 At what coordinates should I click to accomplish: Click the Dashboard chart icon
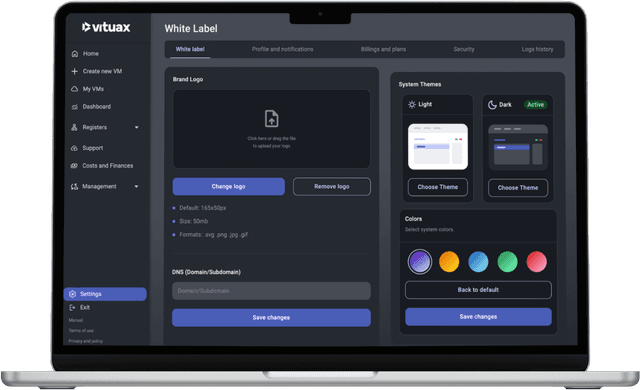point(74,107)
